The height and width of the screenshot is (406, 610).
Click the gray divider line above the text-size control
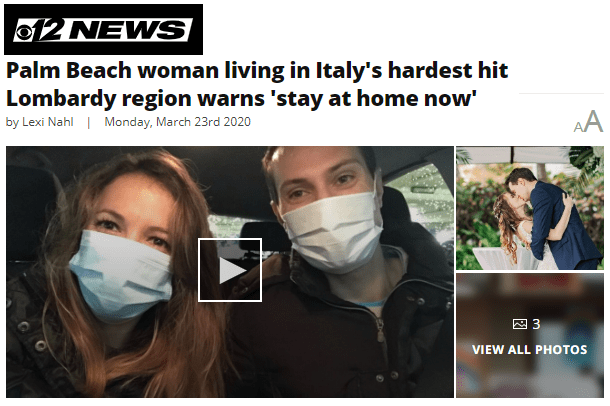(561, 93)
